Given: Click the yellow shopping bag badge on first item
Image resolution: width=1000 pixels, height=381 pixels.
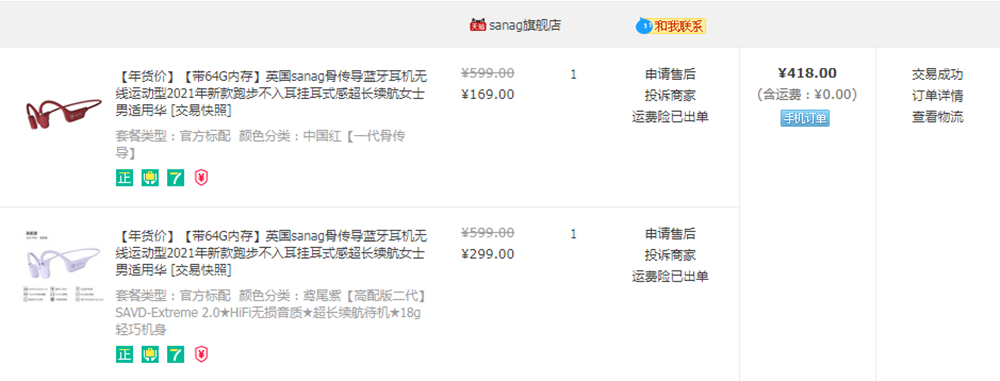Looking at the screenshot, I should pyautogui.click(x=150, y=178).
